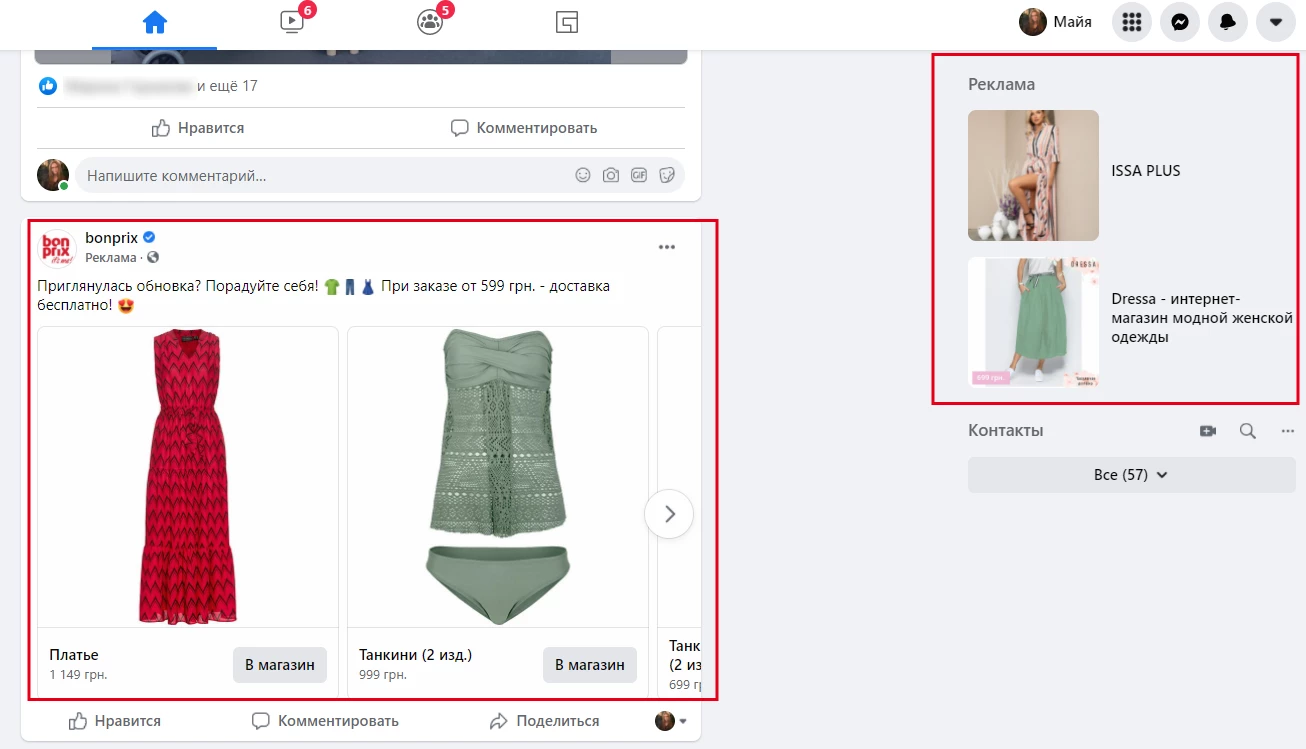Image resolution: width=1306 pixels, height=749 pixels.
Task: Open the Groups tab icon
Action: [430, 22]
